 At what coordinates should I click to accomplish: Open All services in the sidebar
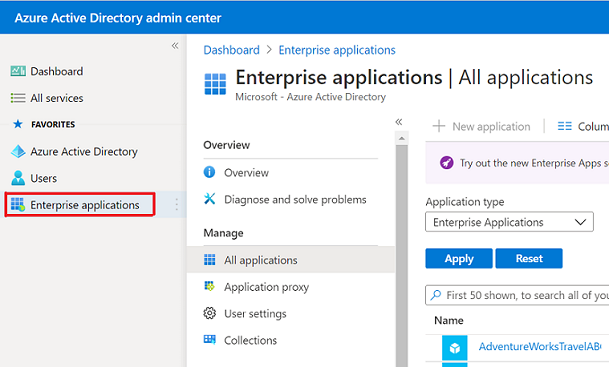point(57,98)
